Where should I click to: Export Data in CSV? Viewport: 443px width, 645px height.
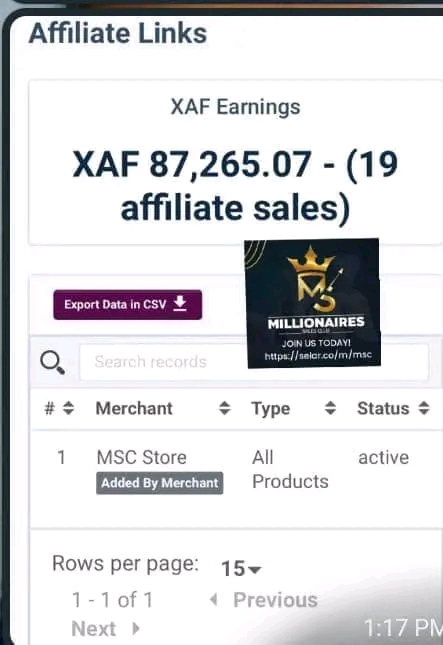(x=128, y=305)
